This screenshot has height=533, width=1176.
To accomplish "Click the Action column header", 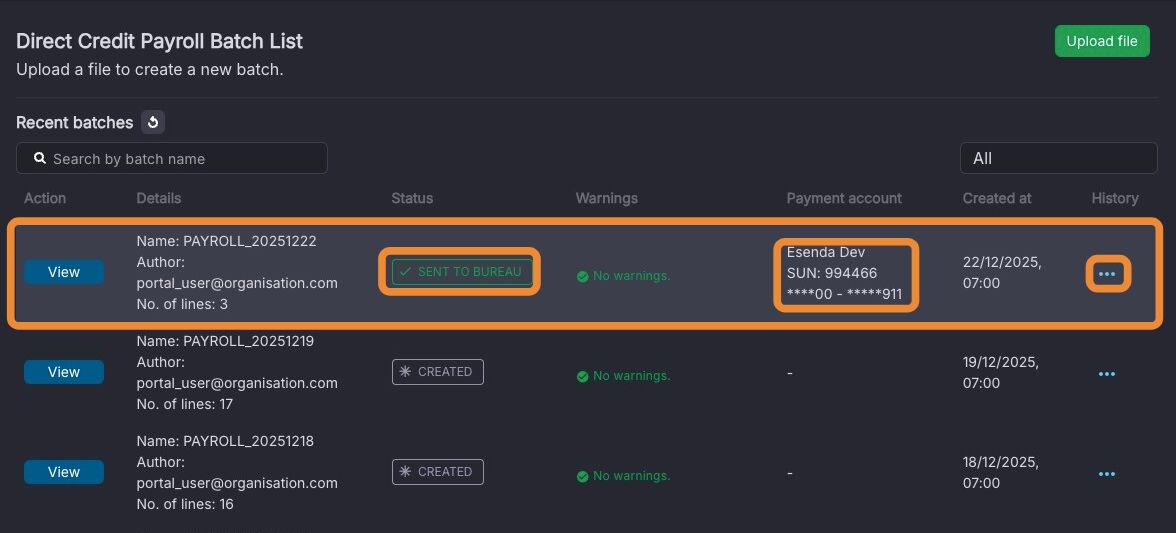I will 45,199.
